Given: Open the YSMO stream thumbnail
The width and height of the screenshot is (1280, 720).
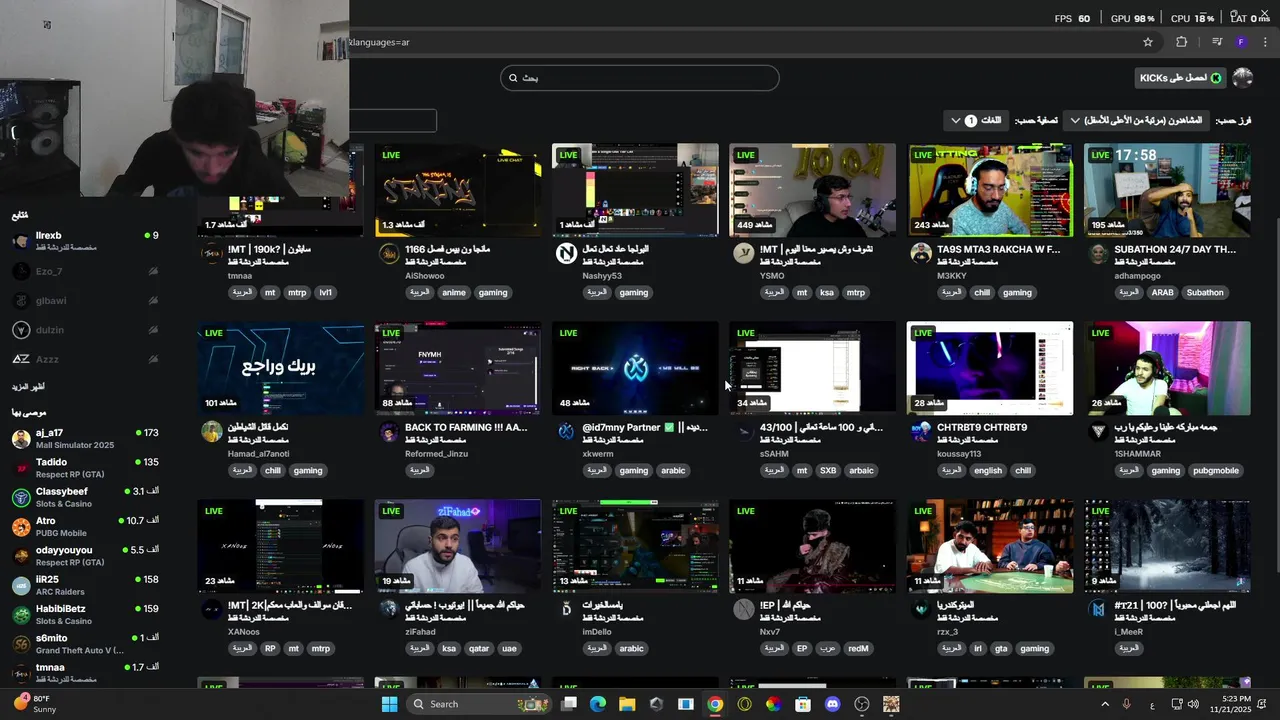Looking at the screenshot, I should coord(812,190).
